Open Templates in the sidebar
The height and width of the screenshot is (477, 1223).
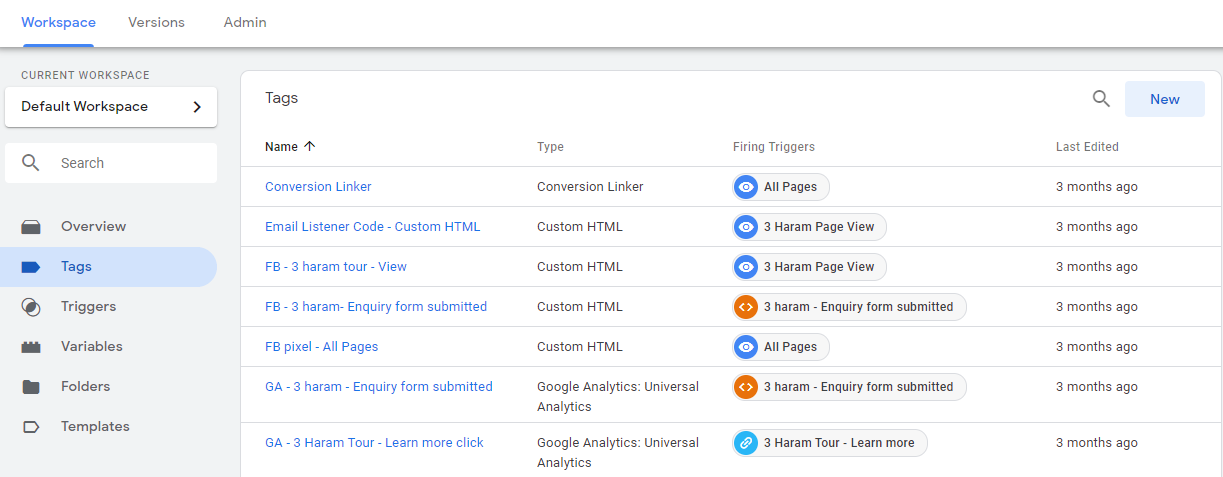(x=95, y=427)
